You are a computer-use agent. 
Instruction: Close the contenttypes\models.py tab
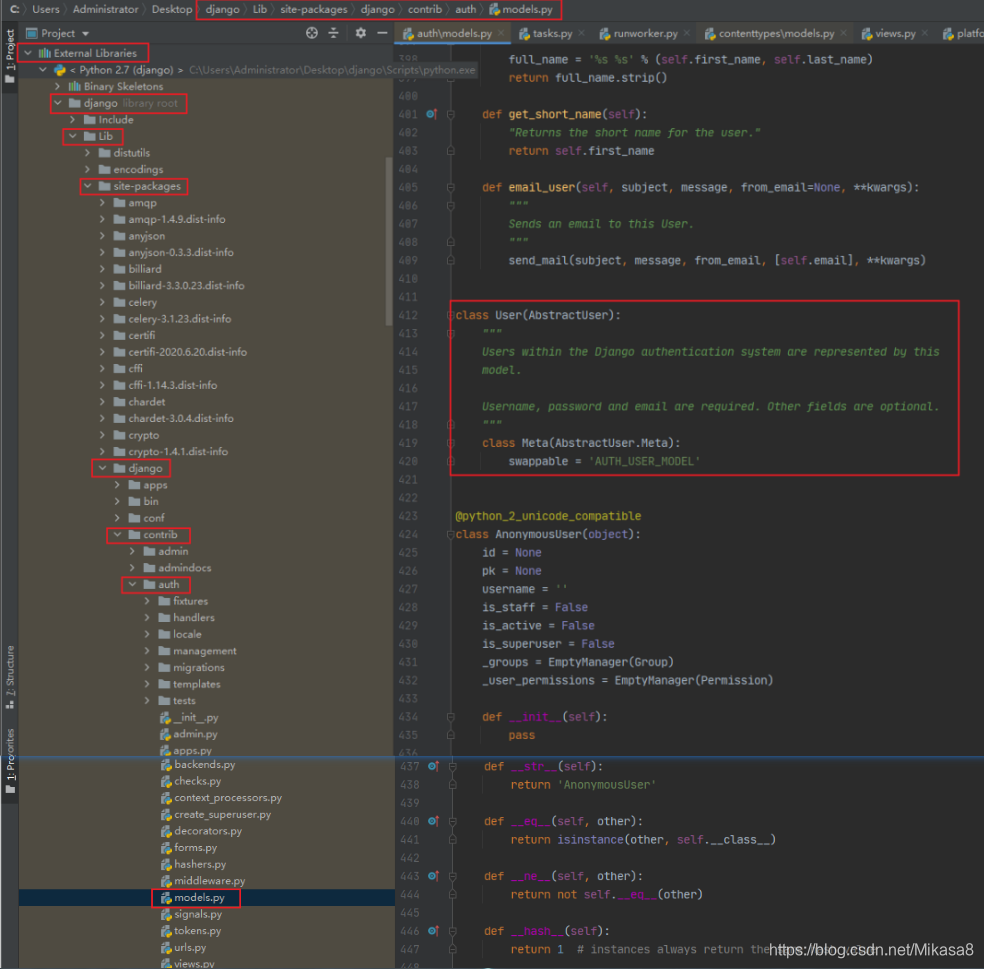[x=843, y=33]
